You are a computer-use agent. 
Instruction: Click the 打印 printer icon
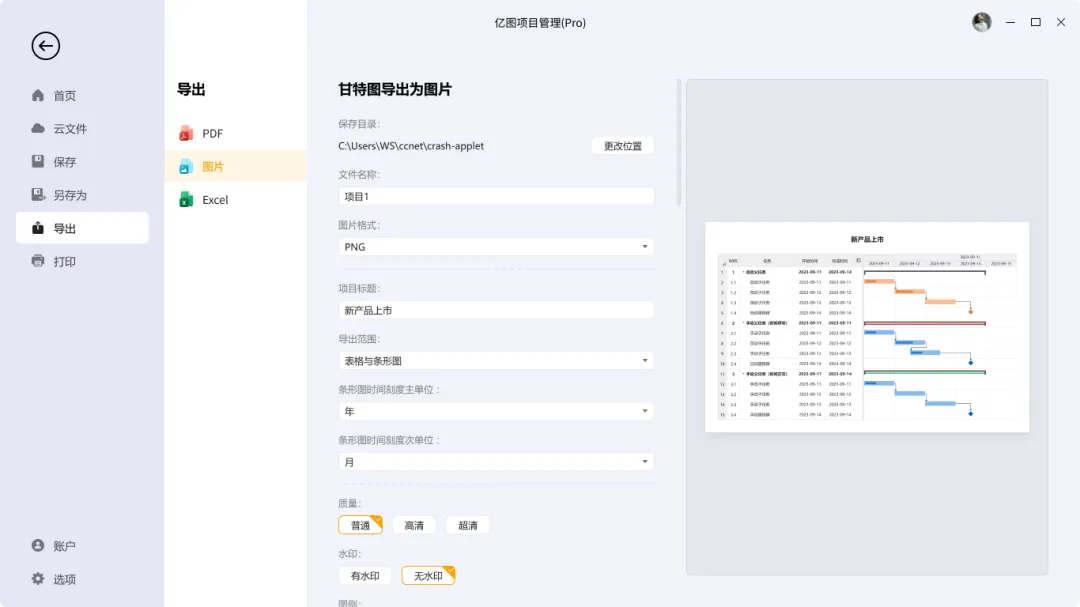click(x=38, y=261)
